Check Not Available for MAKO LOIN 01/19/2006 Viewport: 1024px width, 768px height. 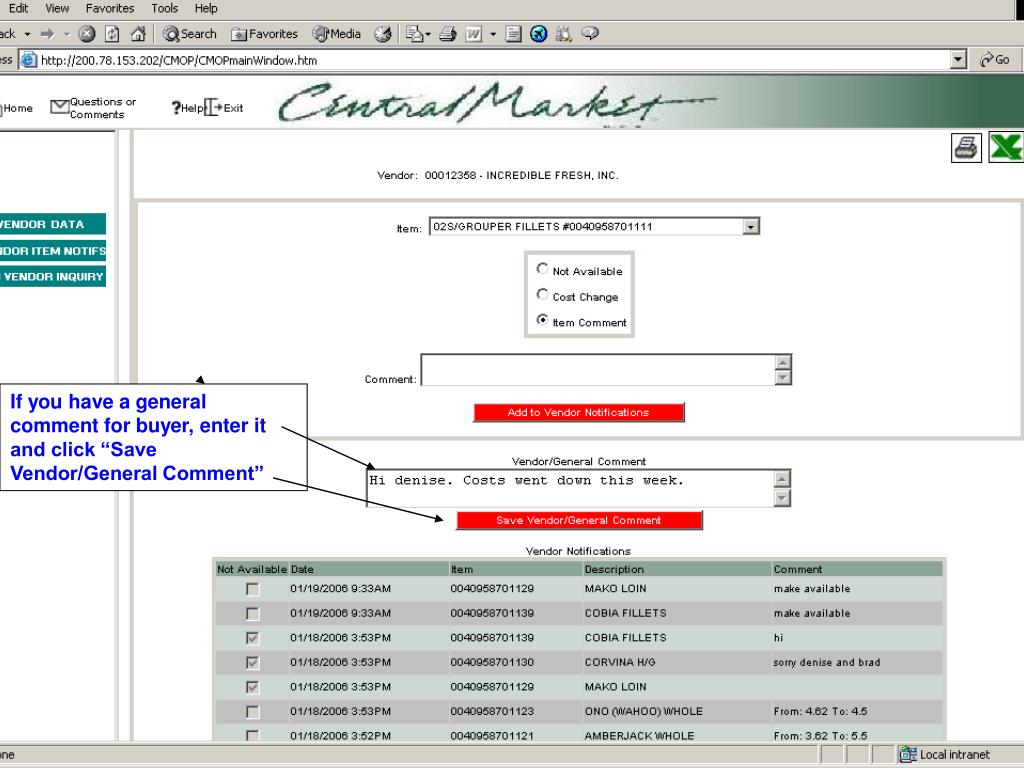pos(252,589)
